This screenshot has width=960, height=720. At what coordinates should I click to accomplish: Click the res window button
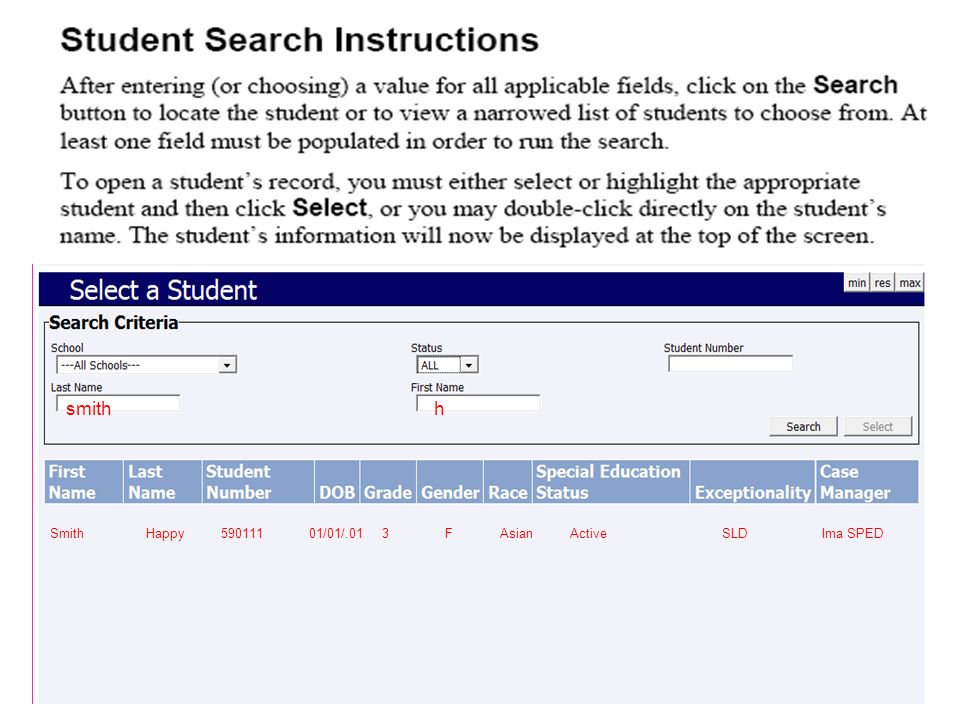click(x=882, y=283)
